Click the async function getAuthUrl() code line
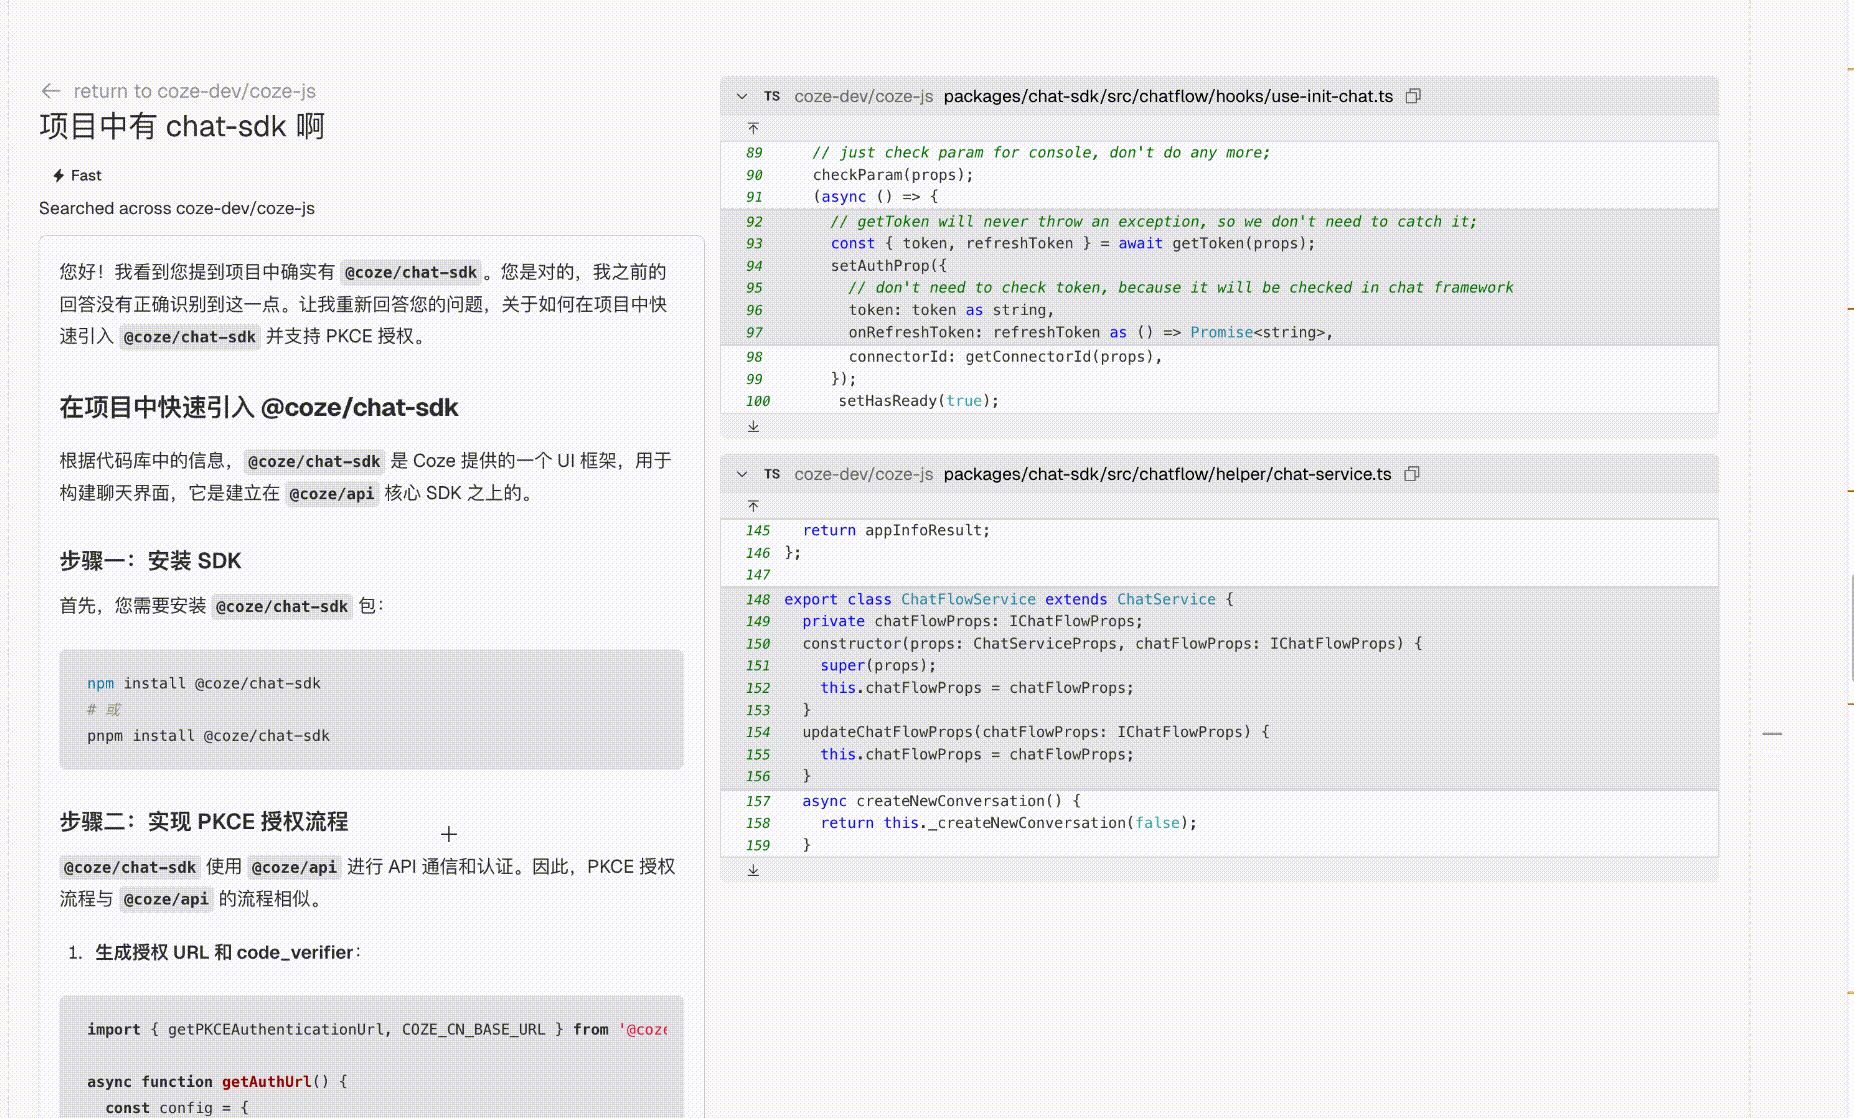Image resolution: width=1854 pixels, height=1118 pixels. [217, 1082]
